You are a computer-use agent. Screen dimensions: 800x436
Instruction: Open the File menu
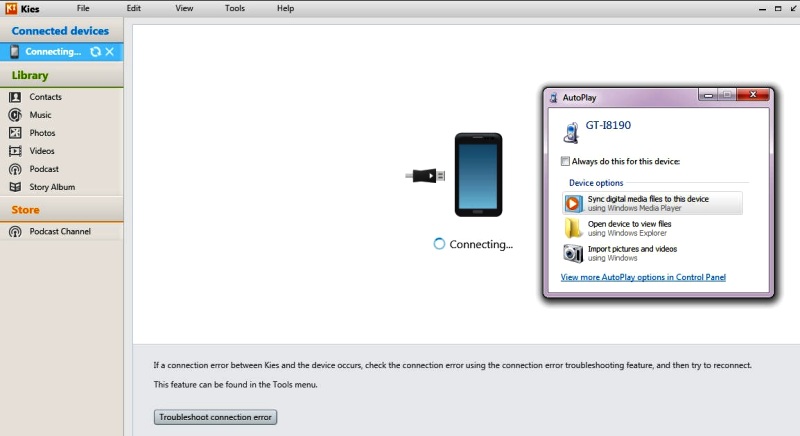click(x=83, y=8)
